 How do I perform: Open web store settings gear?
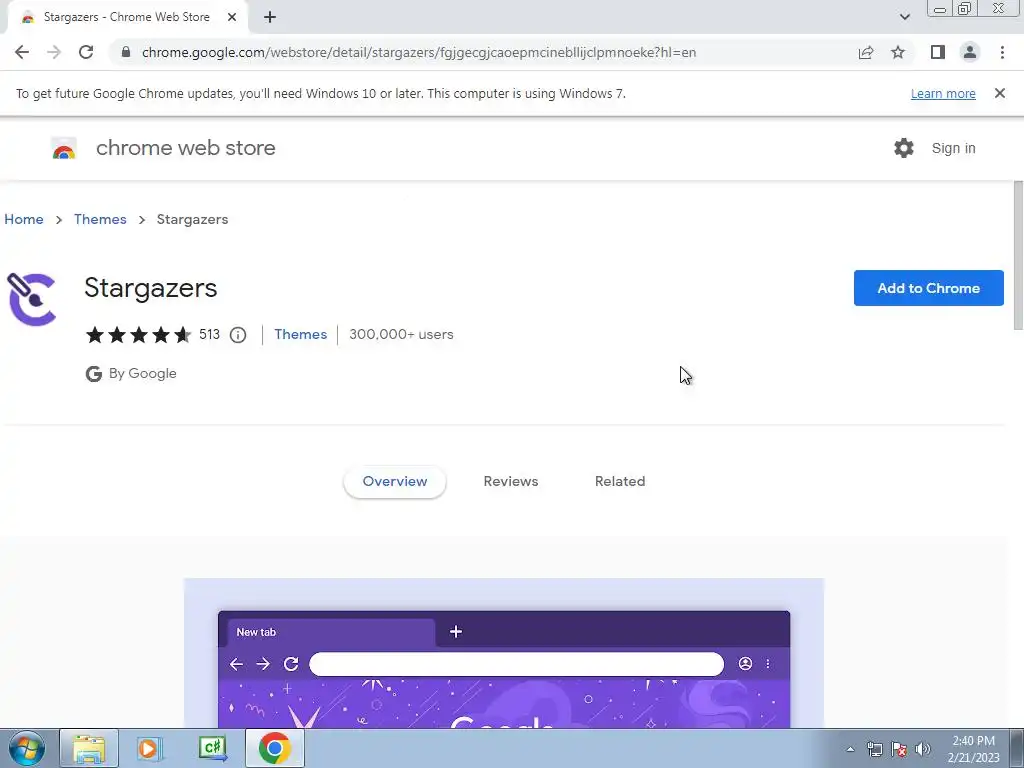(x=904, y=148)
